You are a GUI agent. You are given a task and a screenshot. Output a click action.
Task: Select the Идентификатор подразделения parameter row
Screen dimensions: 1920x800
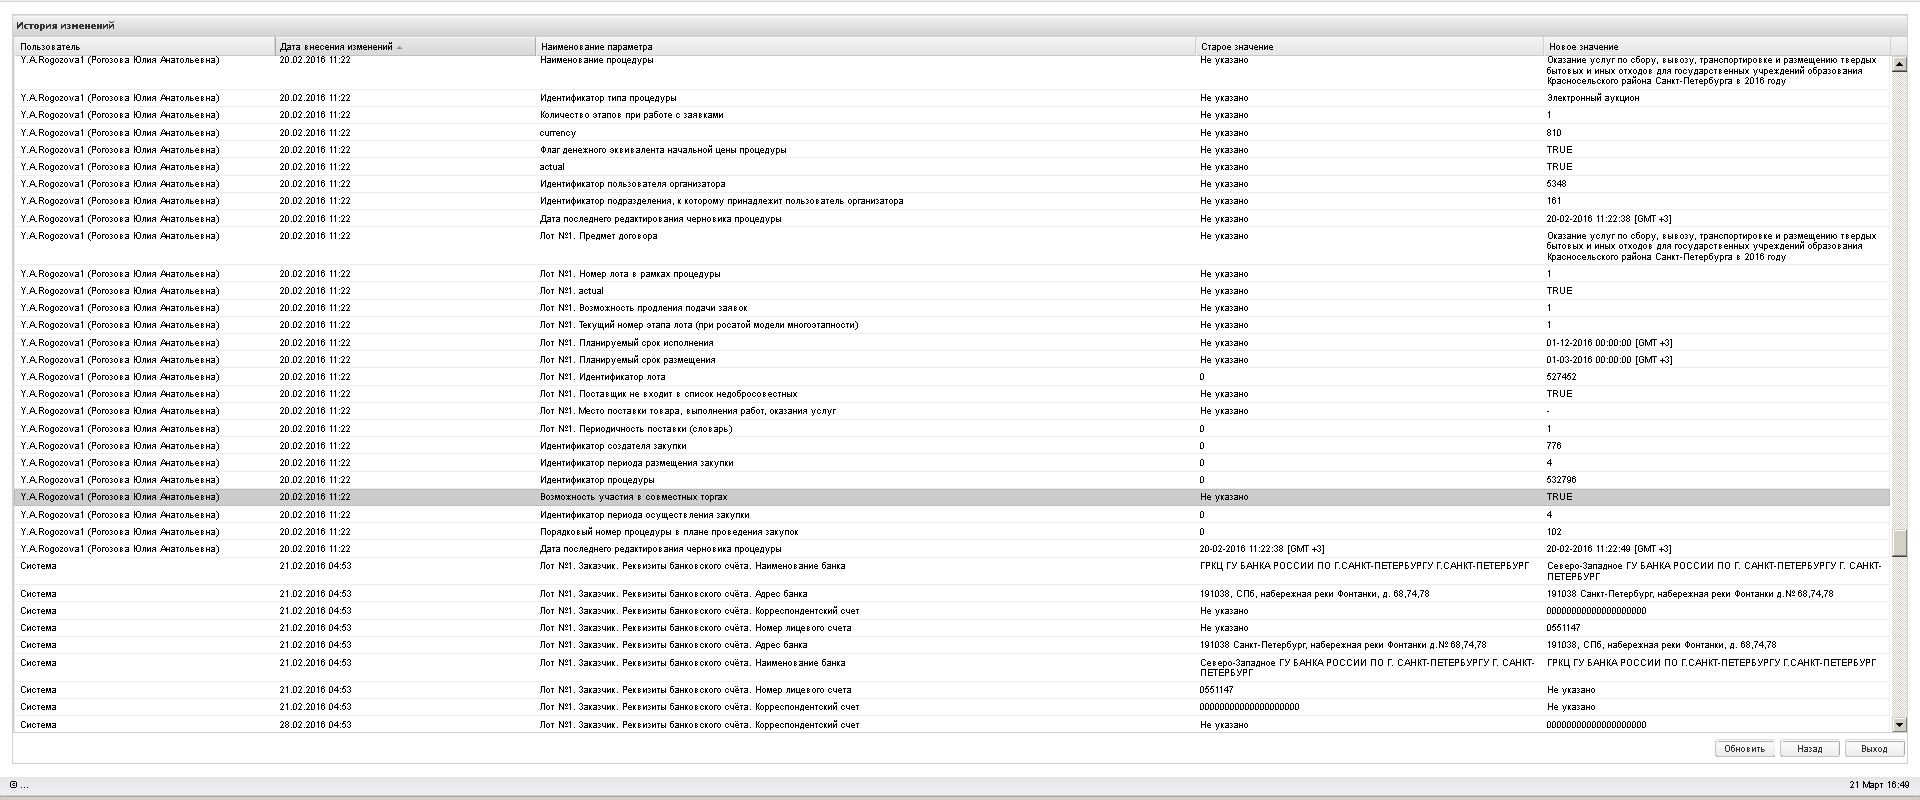952,201
